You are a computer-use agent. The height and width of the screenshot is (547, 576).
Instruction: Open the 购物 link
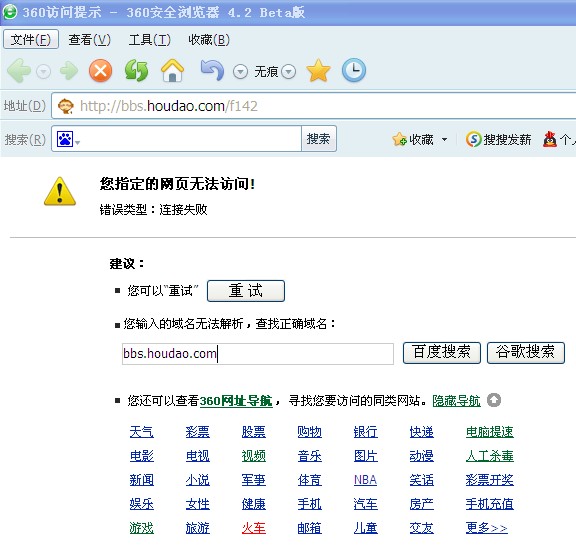(310, 432)
